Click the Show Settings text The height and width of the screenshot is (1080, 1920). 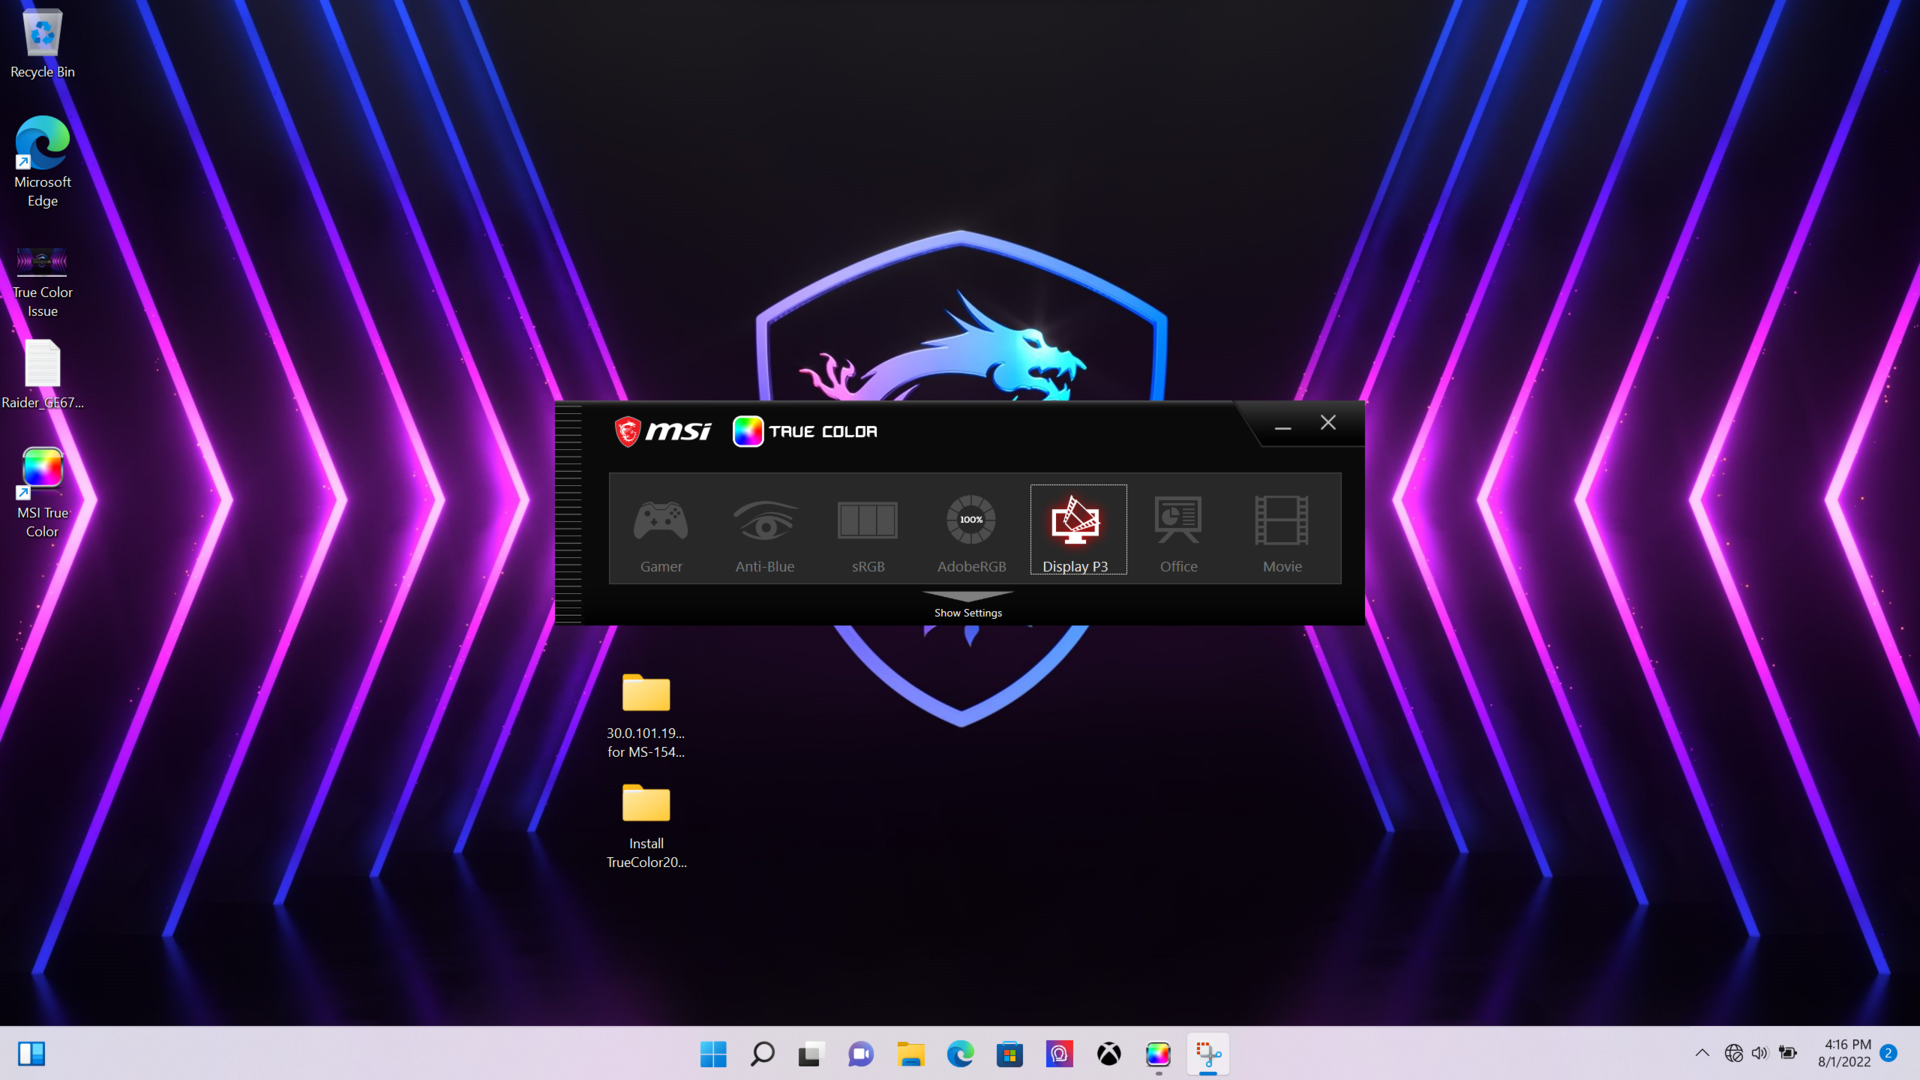point(968,612)
